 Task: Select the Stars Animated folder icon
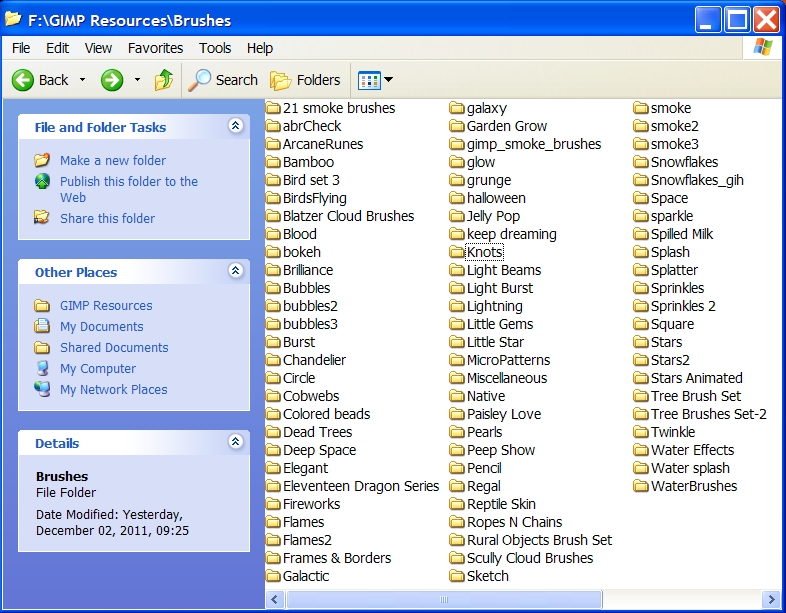[x=641, y=378]
